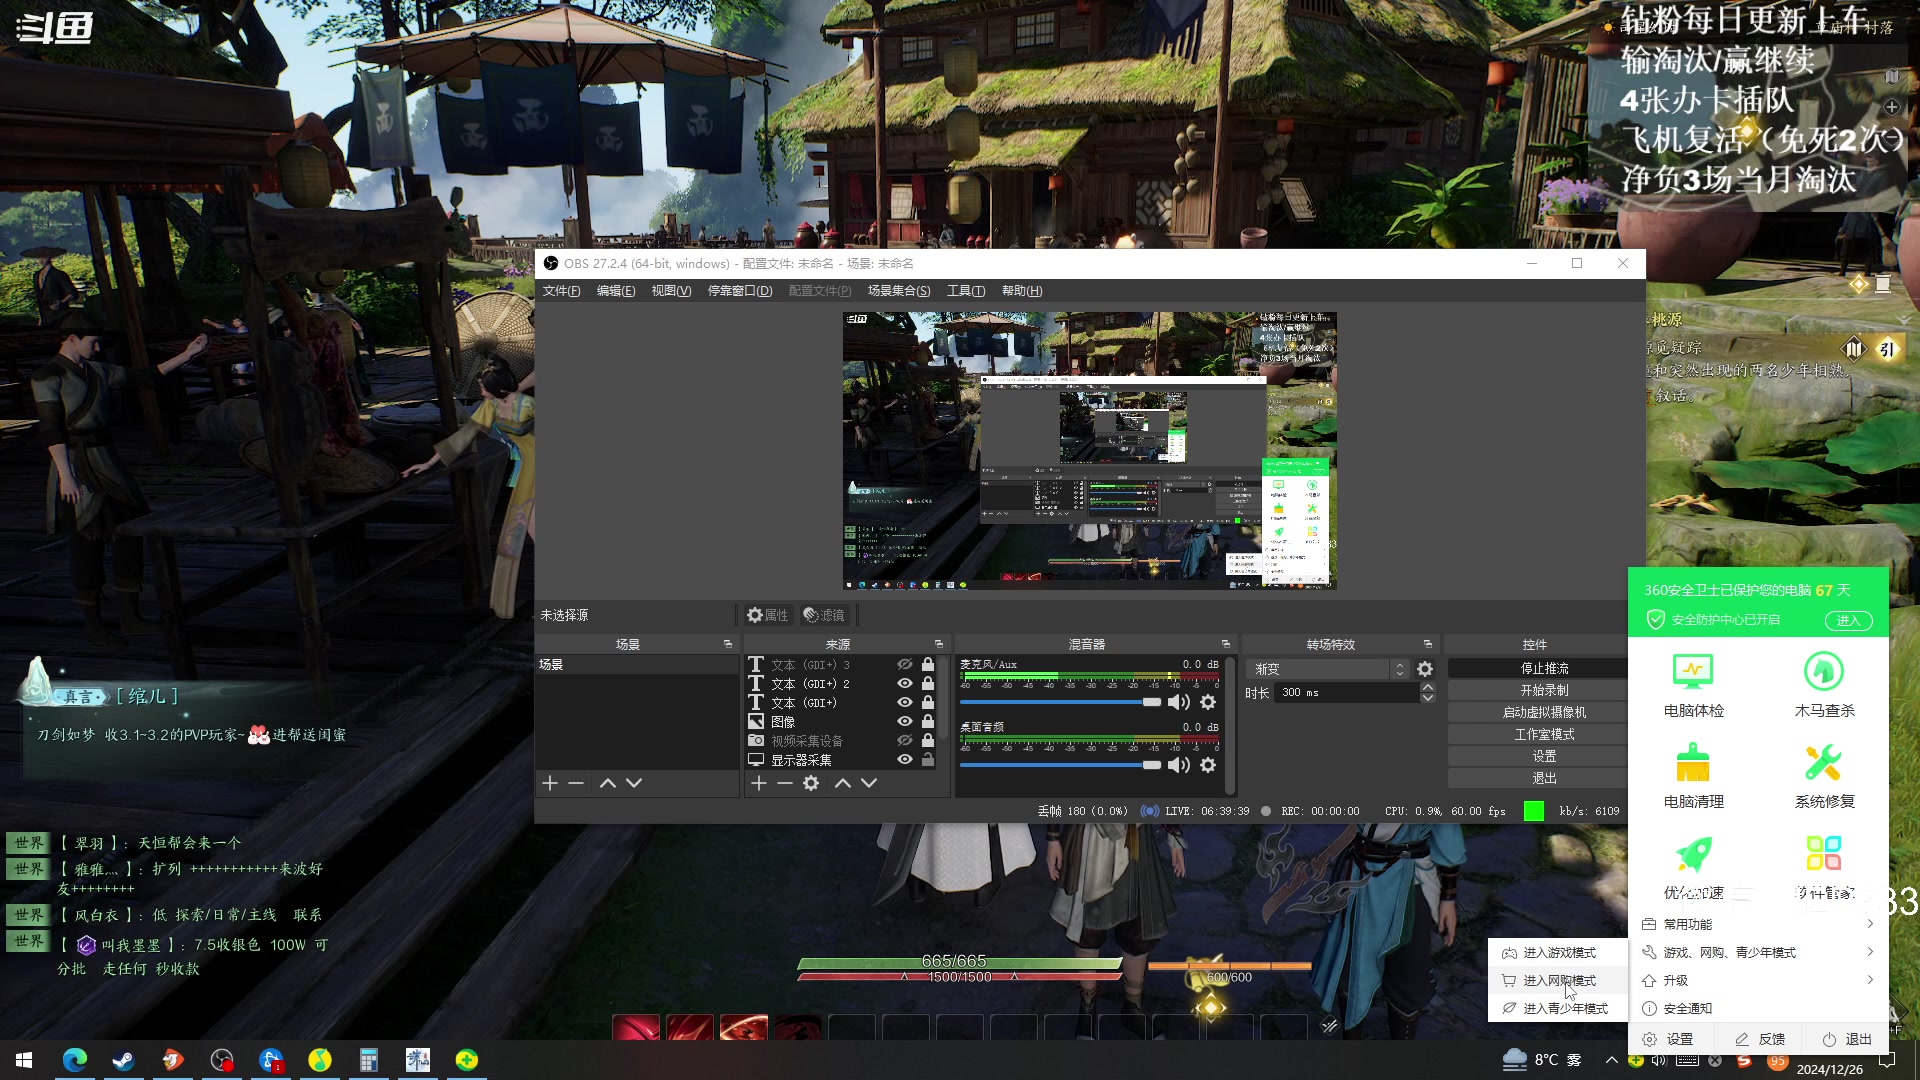
Task: Increase the 时长 duration stepper
Action: 1428,687
